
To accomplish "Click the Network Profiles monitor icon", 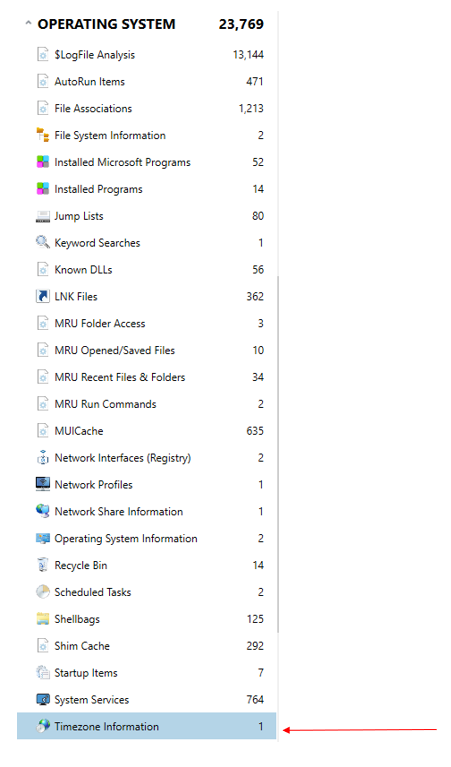I will click(x=43, y=484).
